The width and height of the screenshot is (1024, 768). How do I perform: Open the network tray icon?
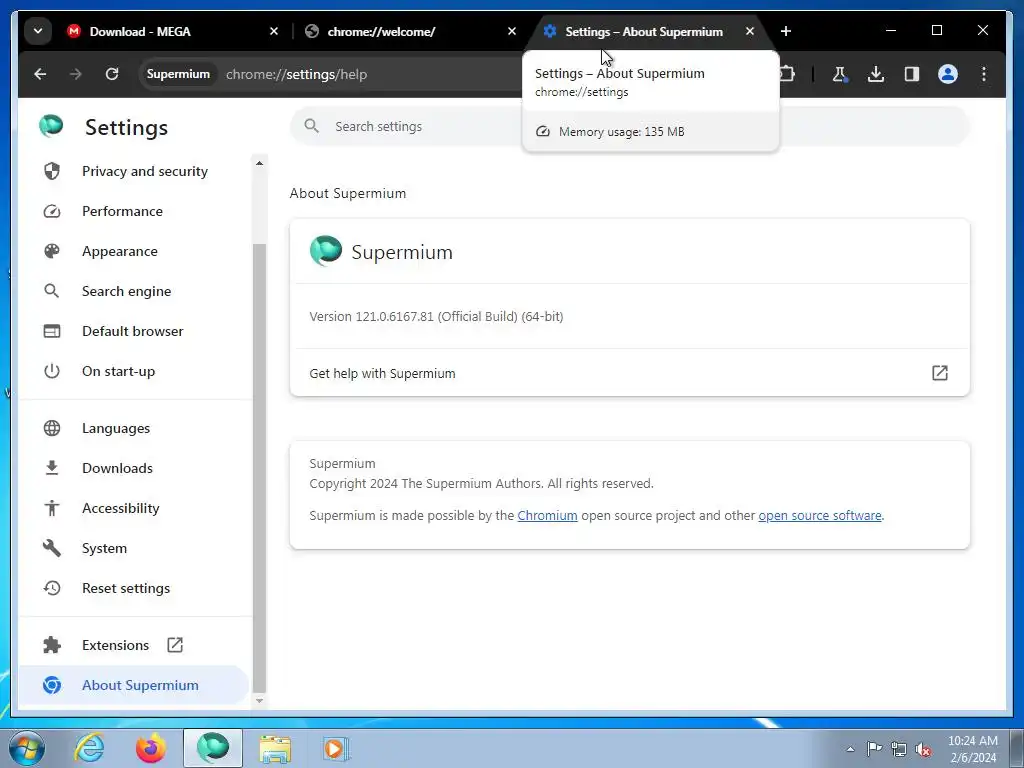pos(899,749)
